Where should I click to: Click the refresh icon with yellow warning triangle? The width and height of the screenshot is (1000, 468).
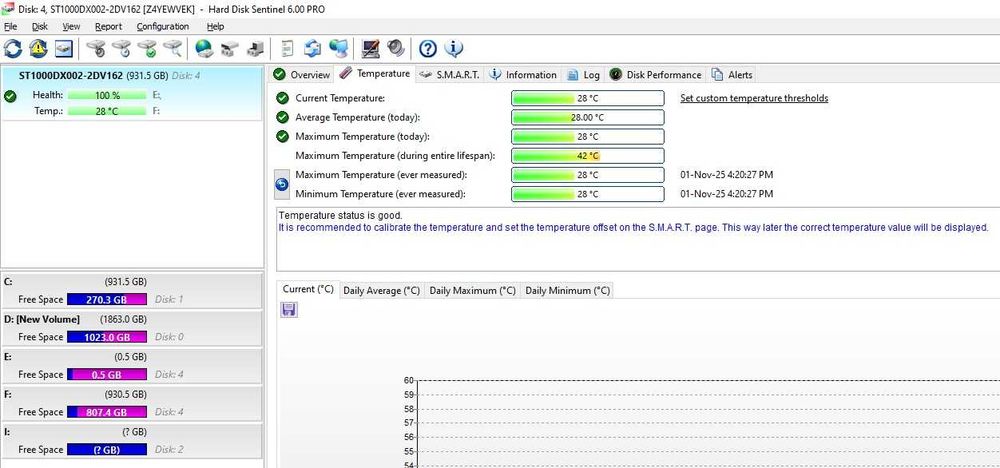(x=38, y=48)
